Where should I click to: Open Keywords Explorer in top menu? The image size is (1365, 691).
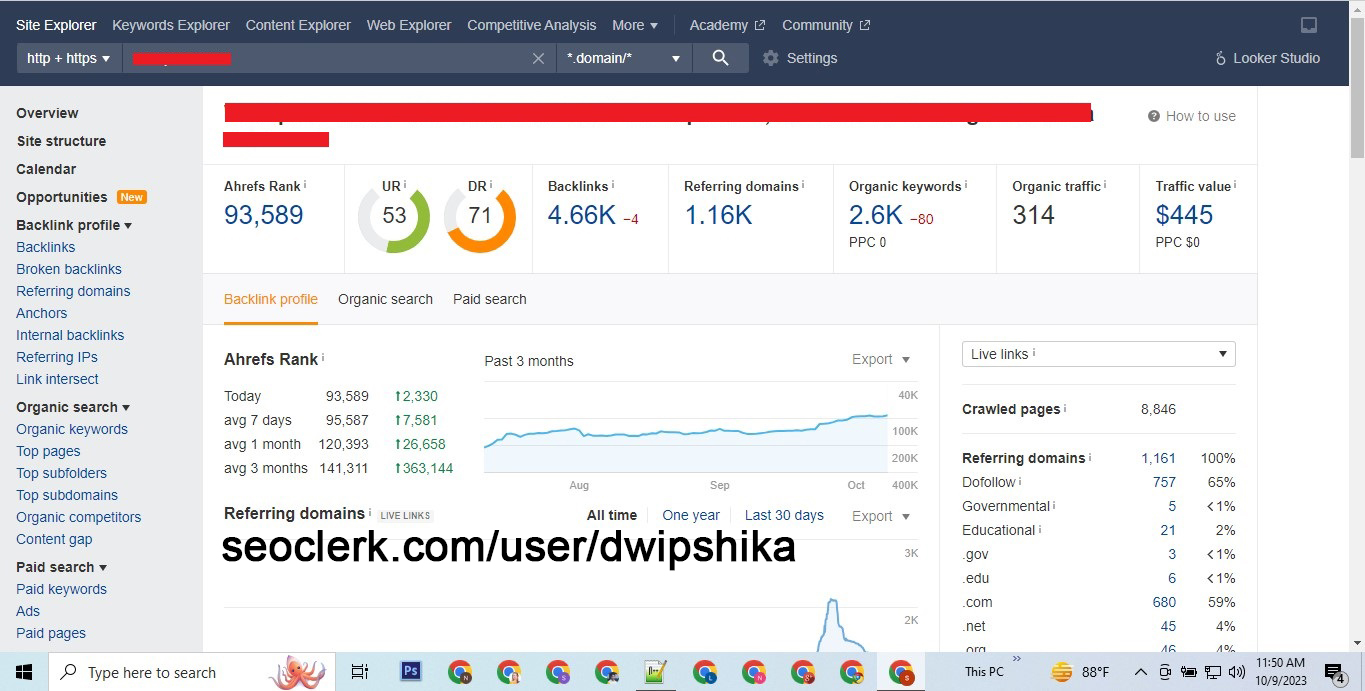click(171, 25)
